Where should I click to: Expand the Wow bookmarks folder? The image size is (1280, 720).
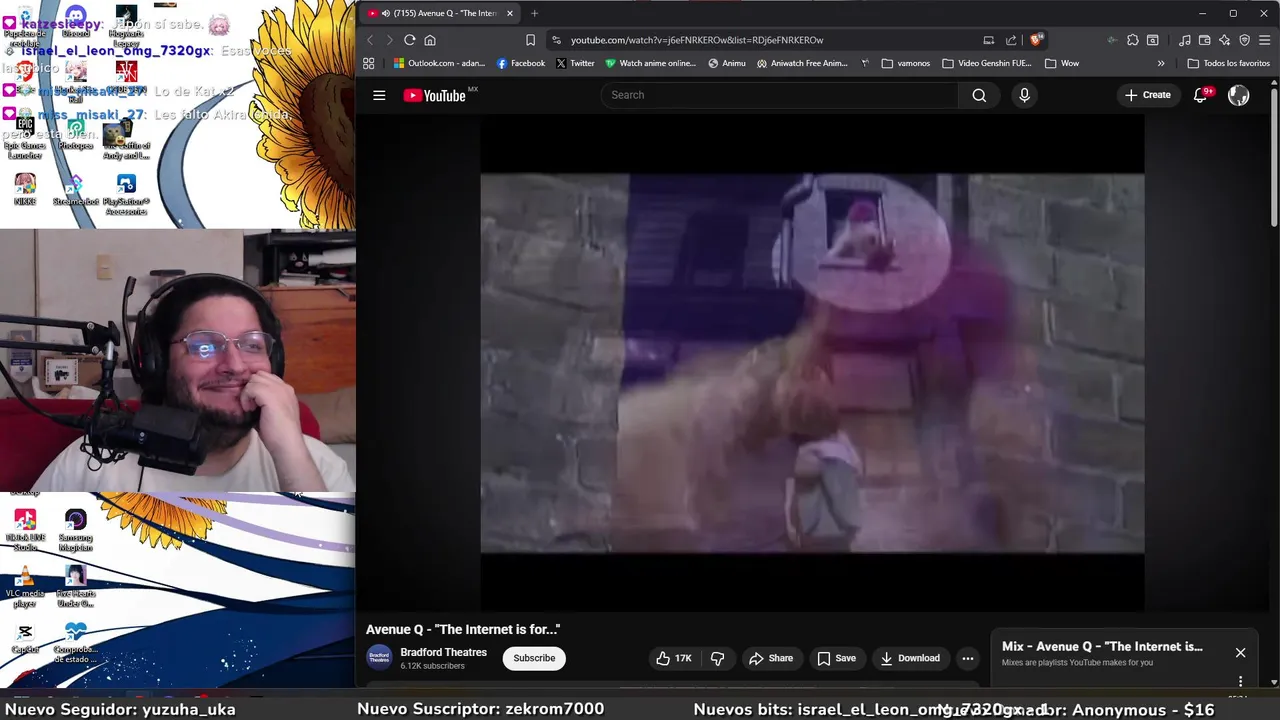pos(1062,63)
